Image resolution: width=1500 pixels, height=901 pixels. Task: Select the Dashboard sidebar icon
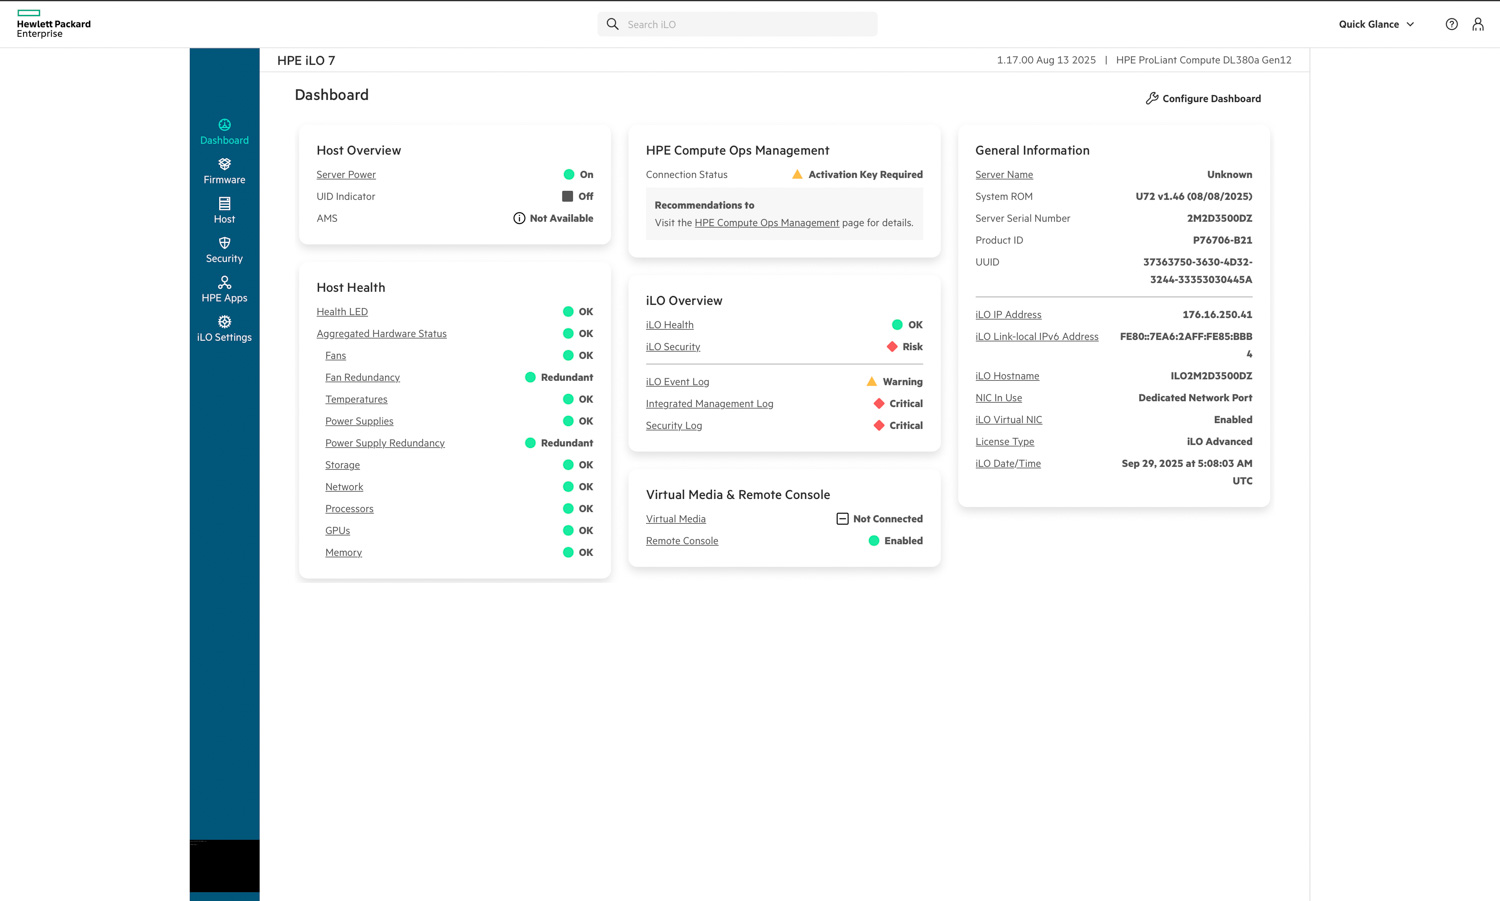(224, 132)
